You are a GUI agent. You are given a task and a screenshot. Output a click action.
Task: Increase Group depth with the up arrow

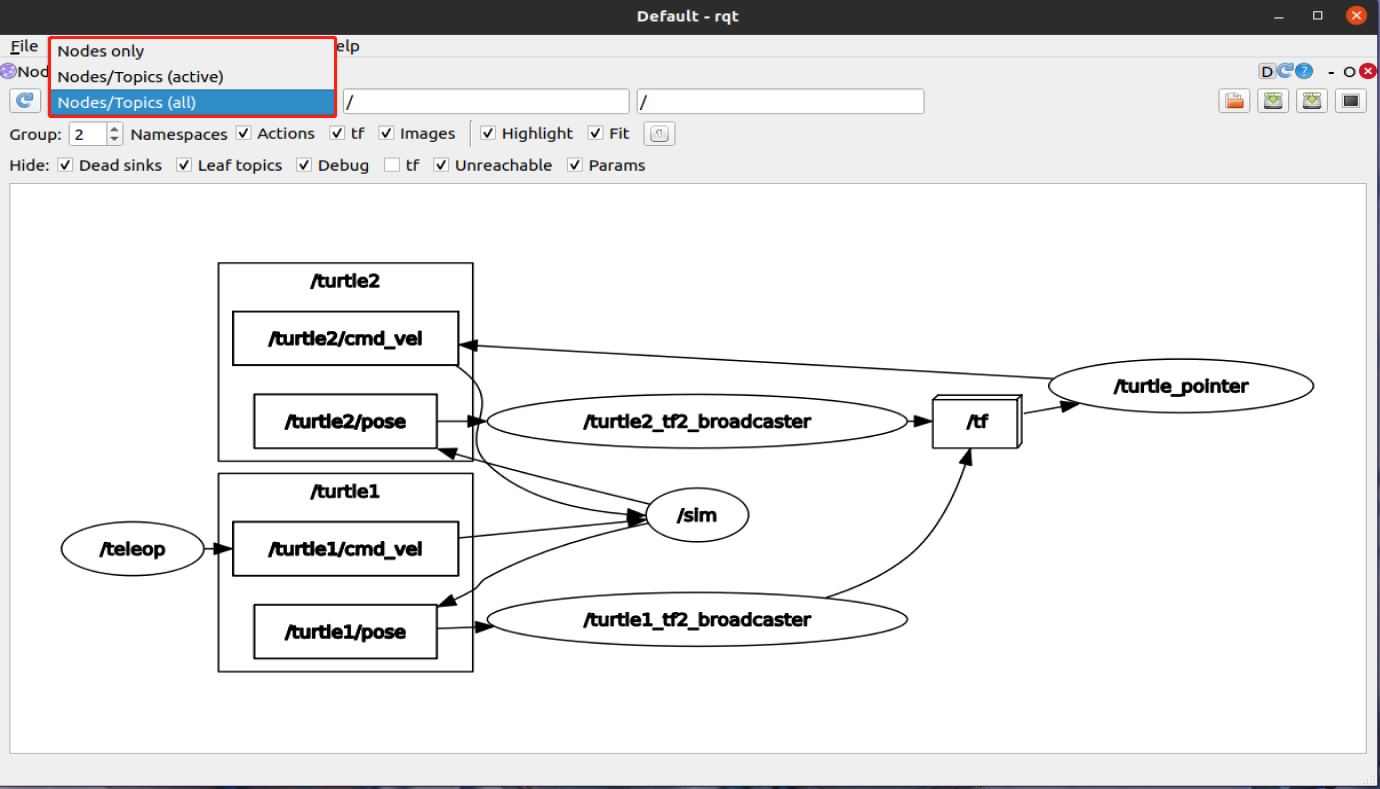tap(114, 128)
